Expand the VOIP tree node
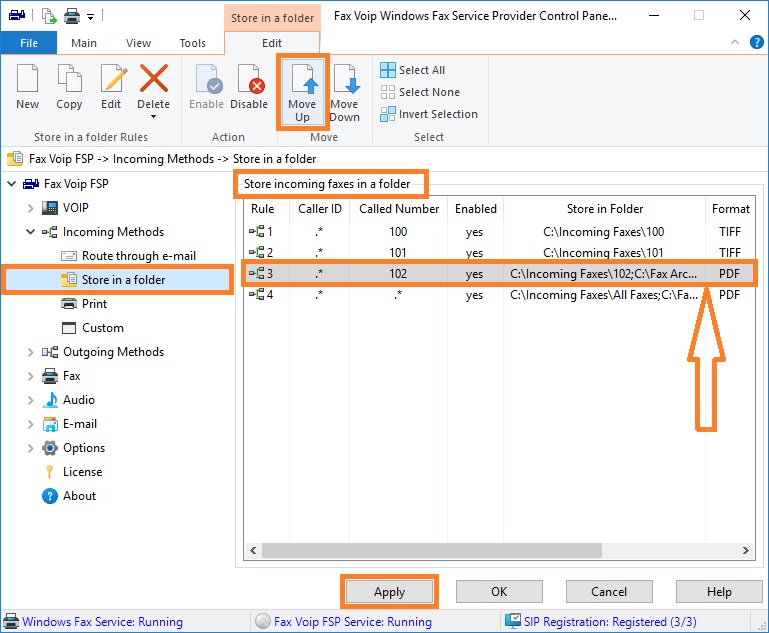 tap(30, 208)
